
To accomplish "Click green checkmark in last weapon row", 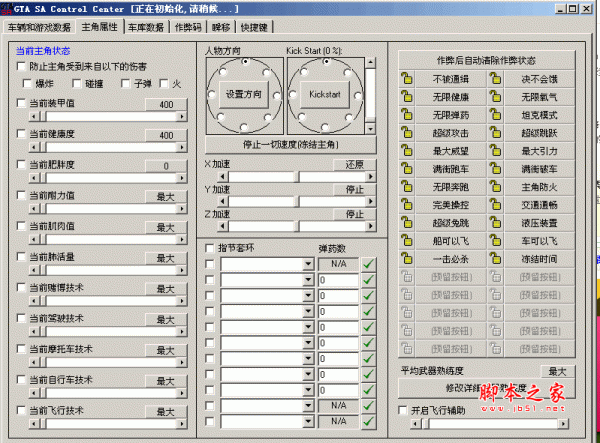I will [368, 421].
